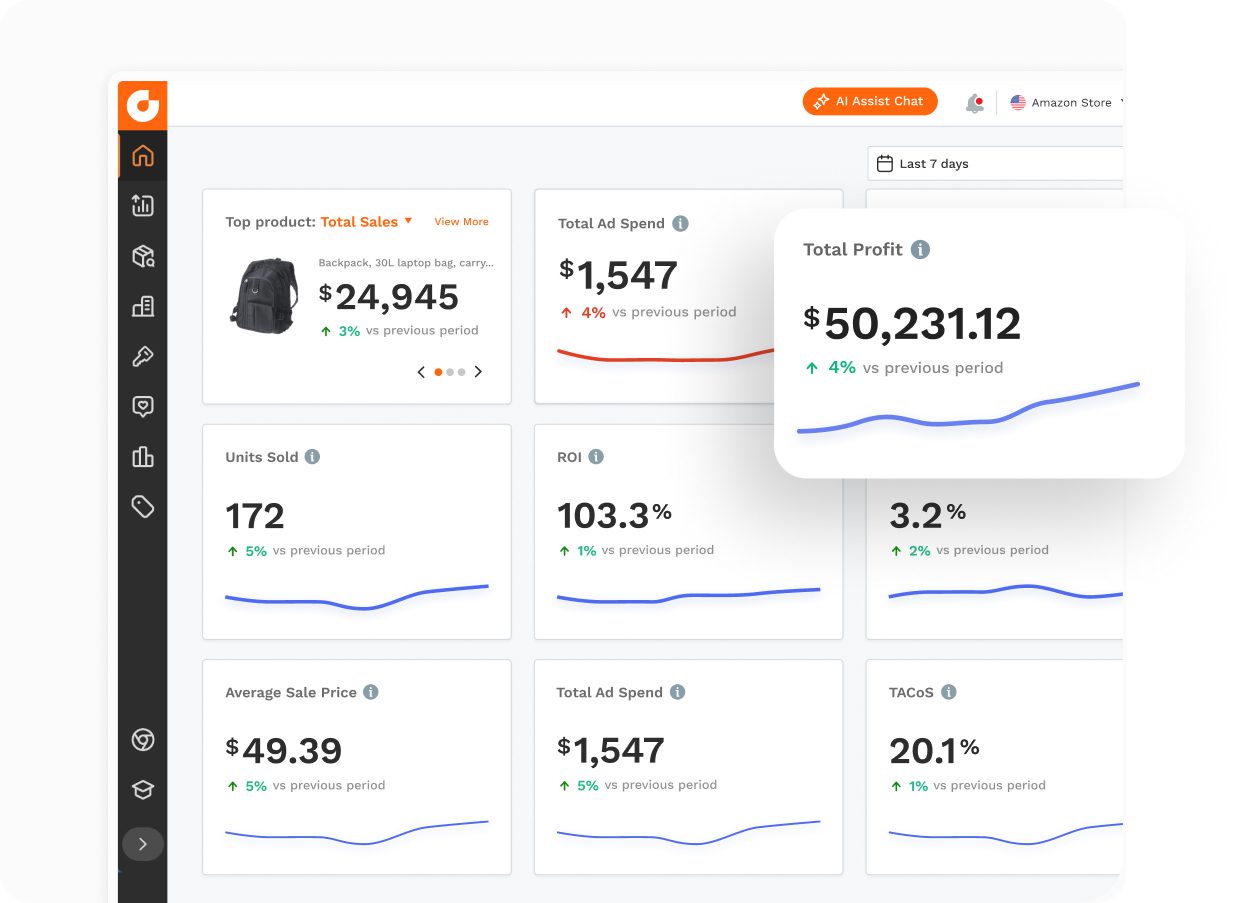The width and height of the screenshot is (1256, 903).
Task: Toggle the Units Sold info icon
Action: (310, 456)
